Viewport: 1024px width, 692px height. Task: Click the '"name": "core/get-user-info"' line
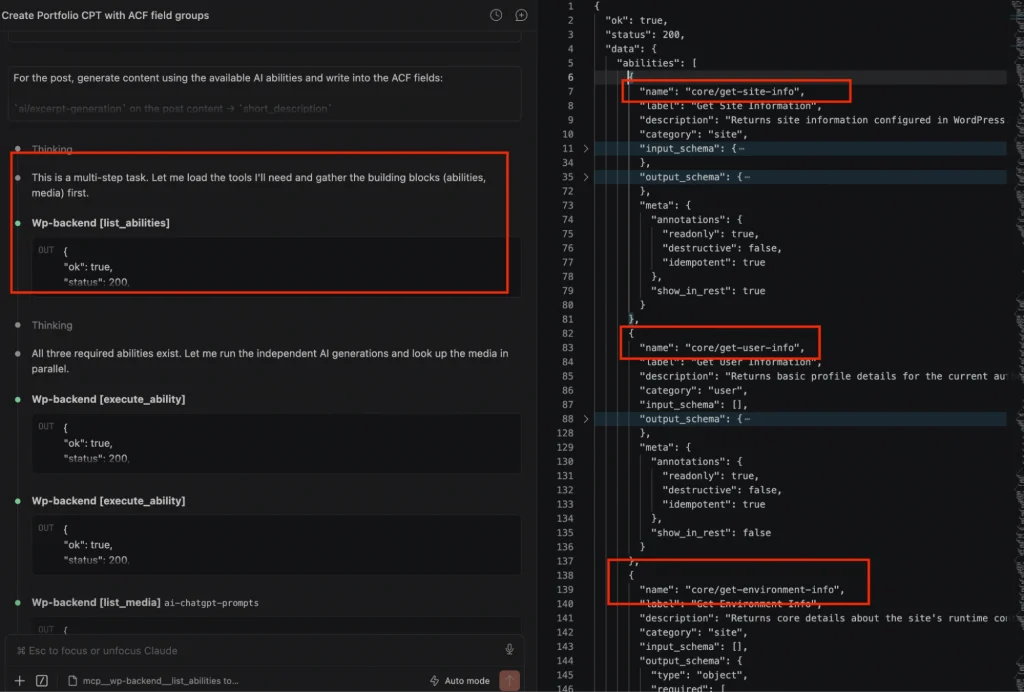tap(722, 348)
